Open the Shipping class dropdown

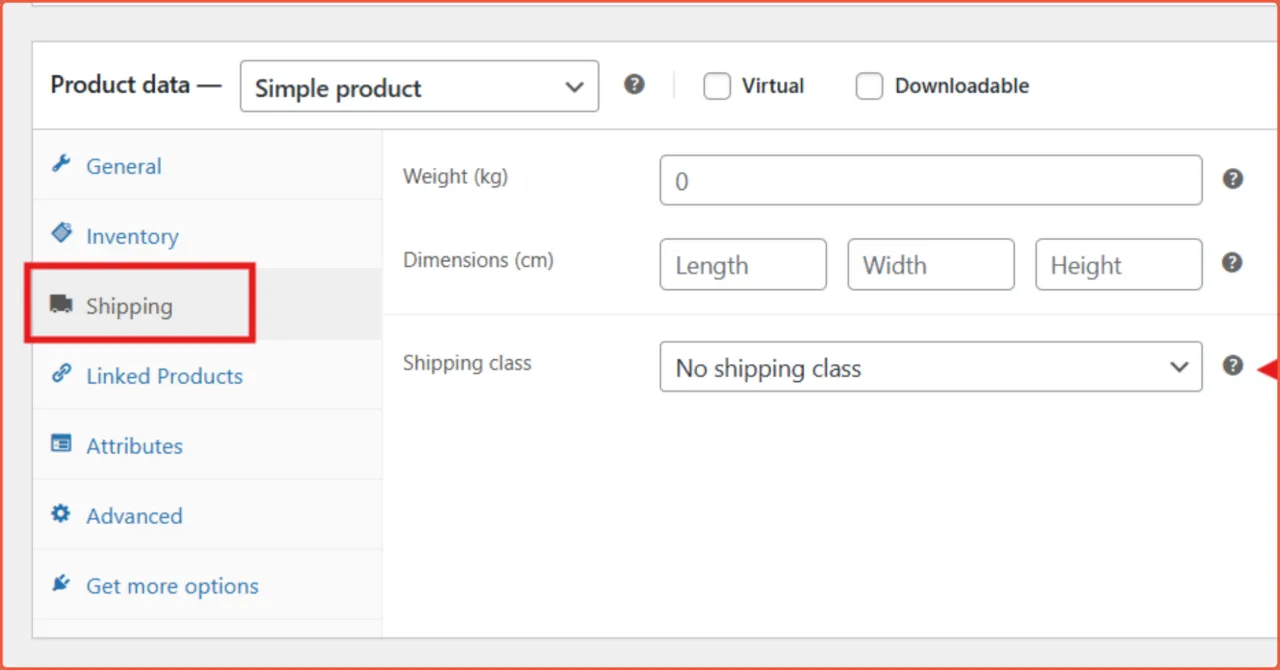[x=930, y=367]
